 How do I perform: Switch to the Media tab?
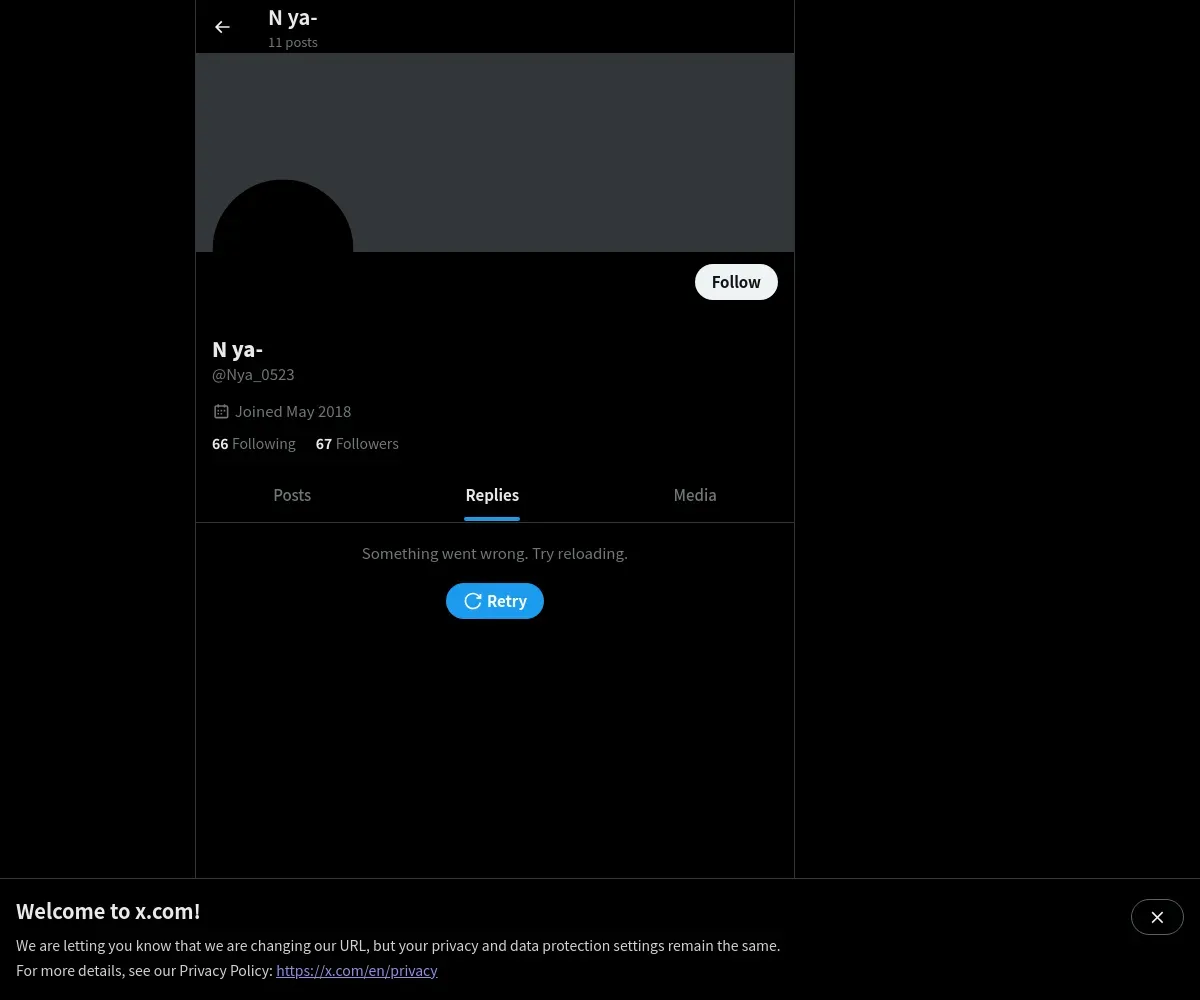coord(695,495)
